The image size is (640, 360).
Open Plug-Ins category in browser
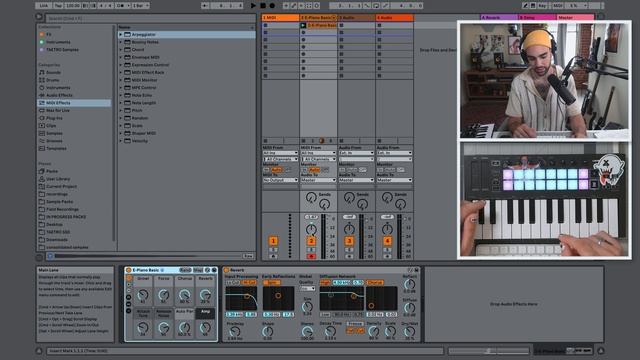coord(54,118)
